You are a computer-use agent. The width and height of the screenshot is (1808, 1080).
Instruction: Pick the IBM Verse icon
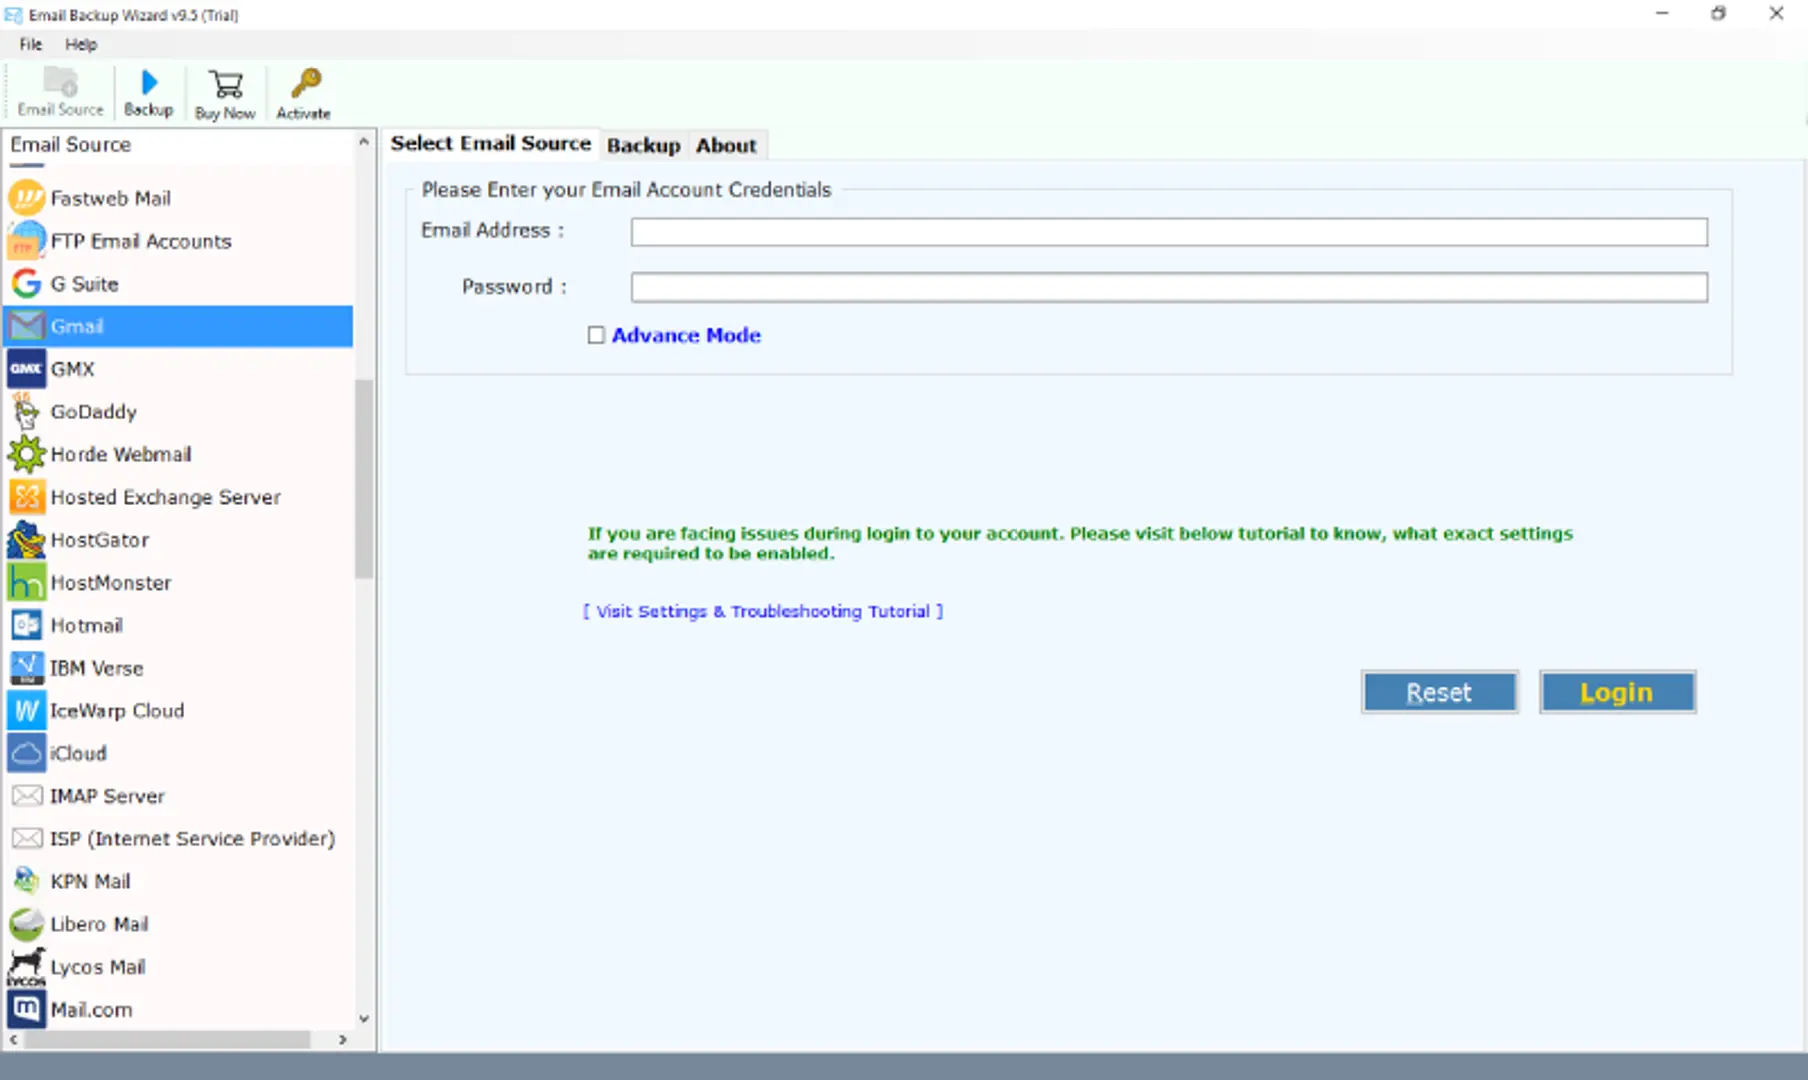pyautogui.click(x=27, y=668)
